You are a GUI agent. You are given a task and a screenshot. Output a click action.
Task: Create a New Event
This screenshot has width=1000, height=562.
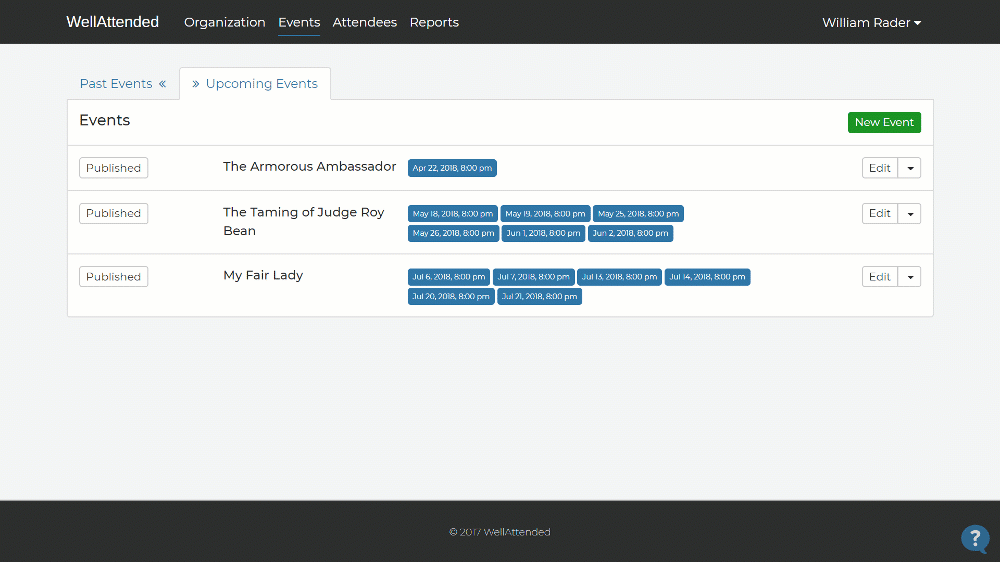[x=884, y=122]
